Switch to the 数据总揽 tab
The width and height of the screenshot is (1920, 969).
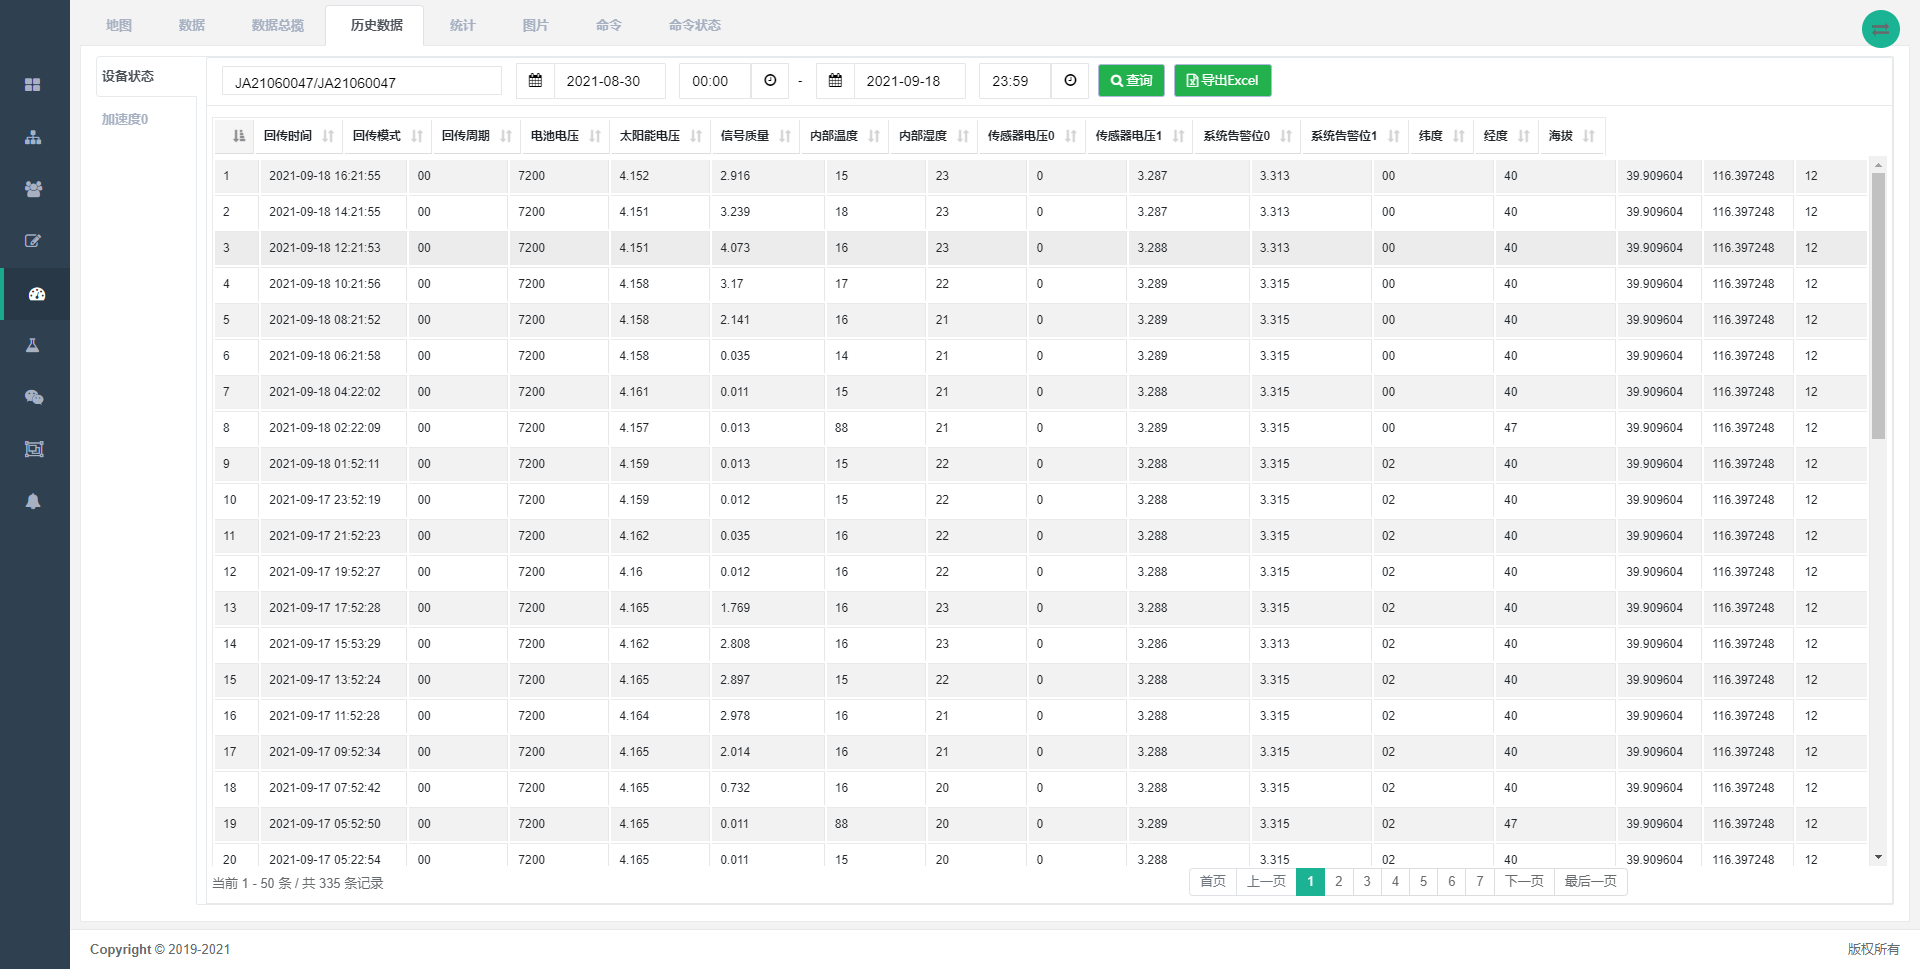[x=277, y=25]
